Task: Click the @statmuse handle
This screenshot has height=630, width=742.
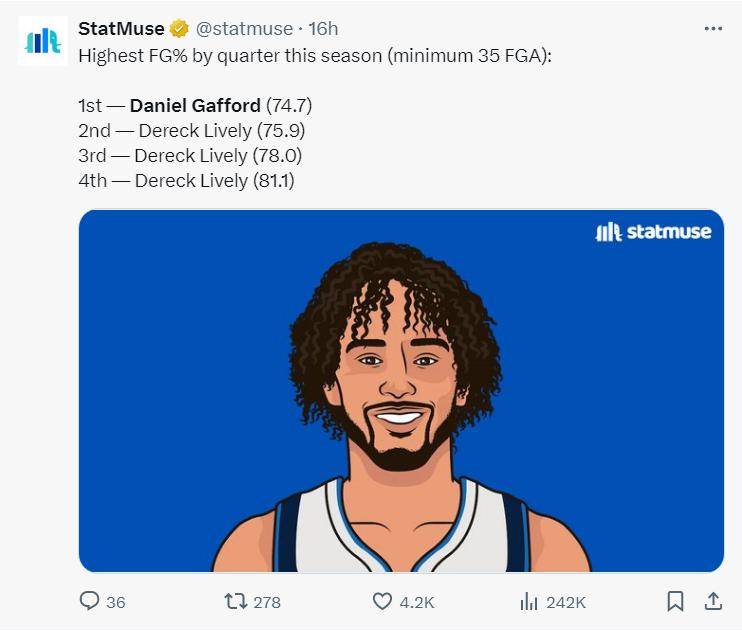Action: click(x=245, y=28)
